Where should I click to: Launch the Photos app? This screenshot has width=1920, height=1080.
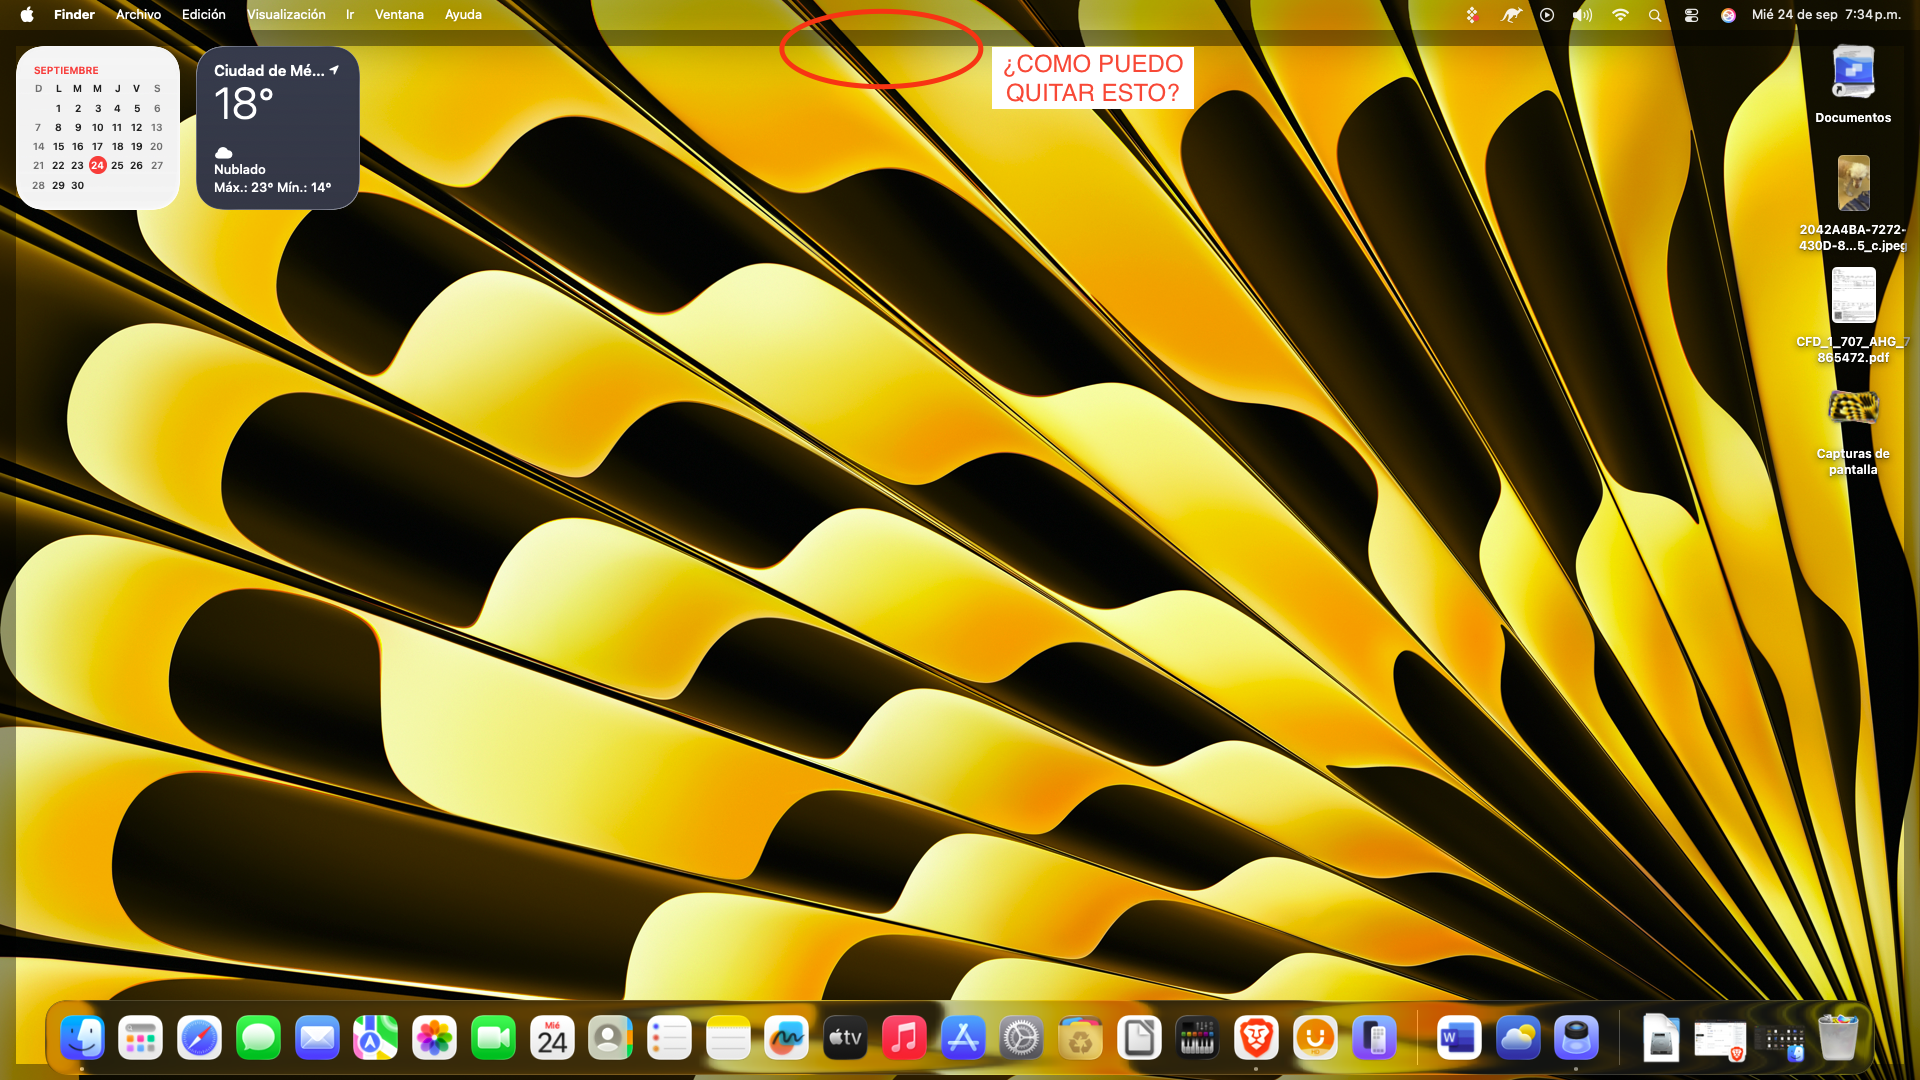(434, 1039)
